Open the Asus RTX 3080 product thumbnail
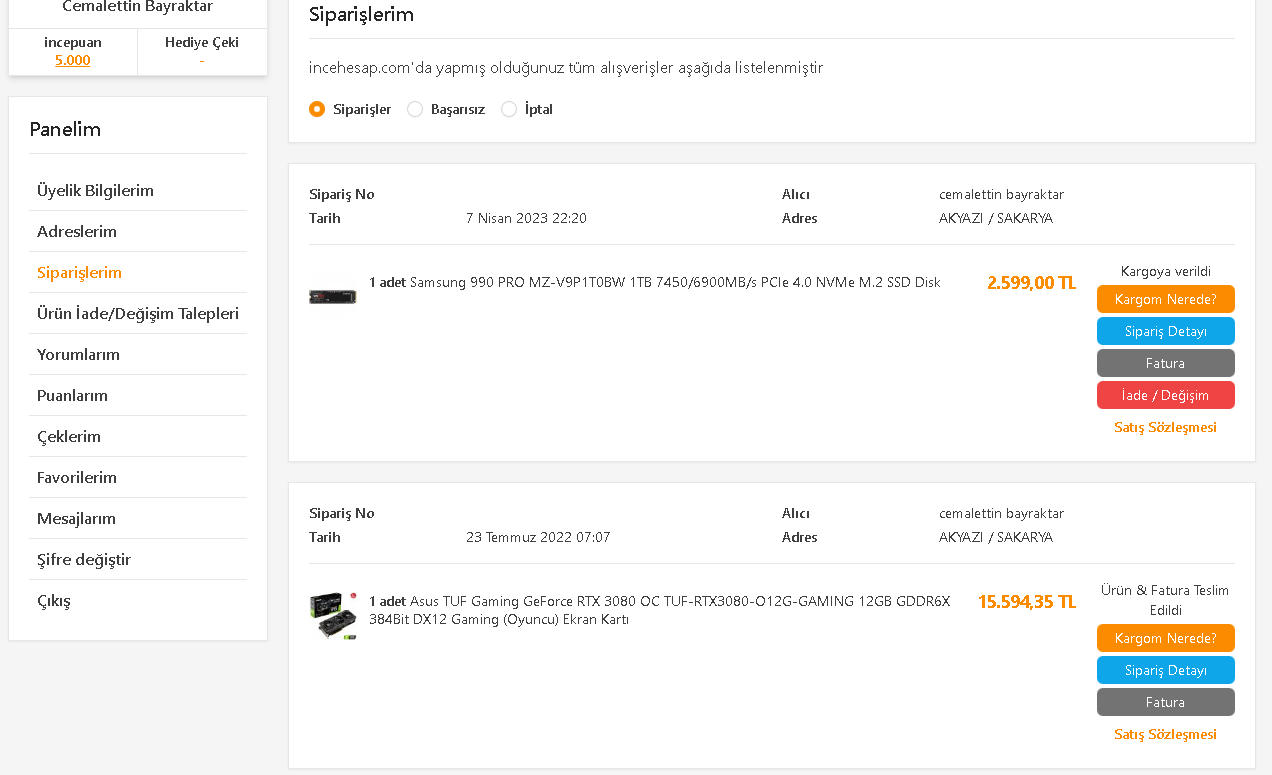Screen dimensions: 1272x775 [332, 616]
